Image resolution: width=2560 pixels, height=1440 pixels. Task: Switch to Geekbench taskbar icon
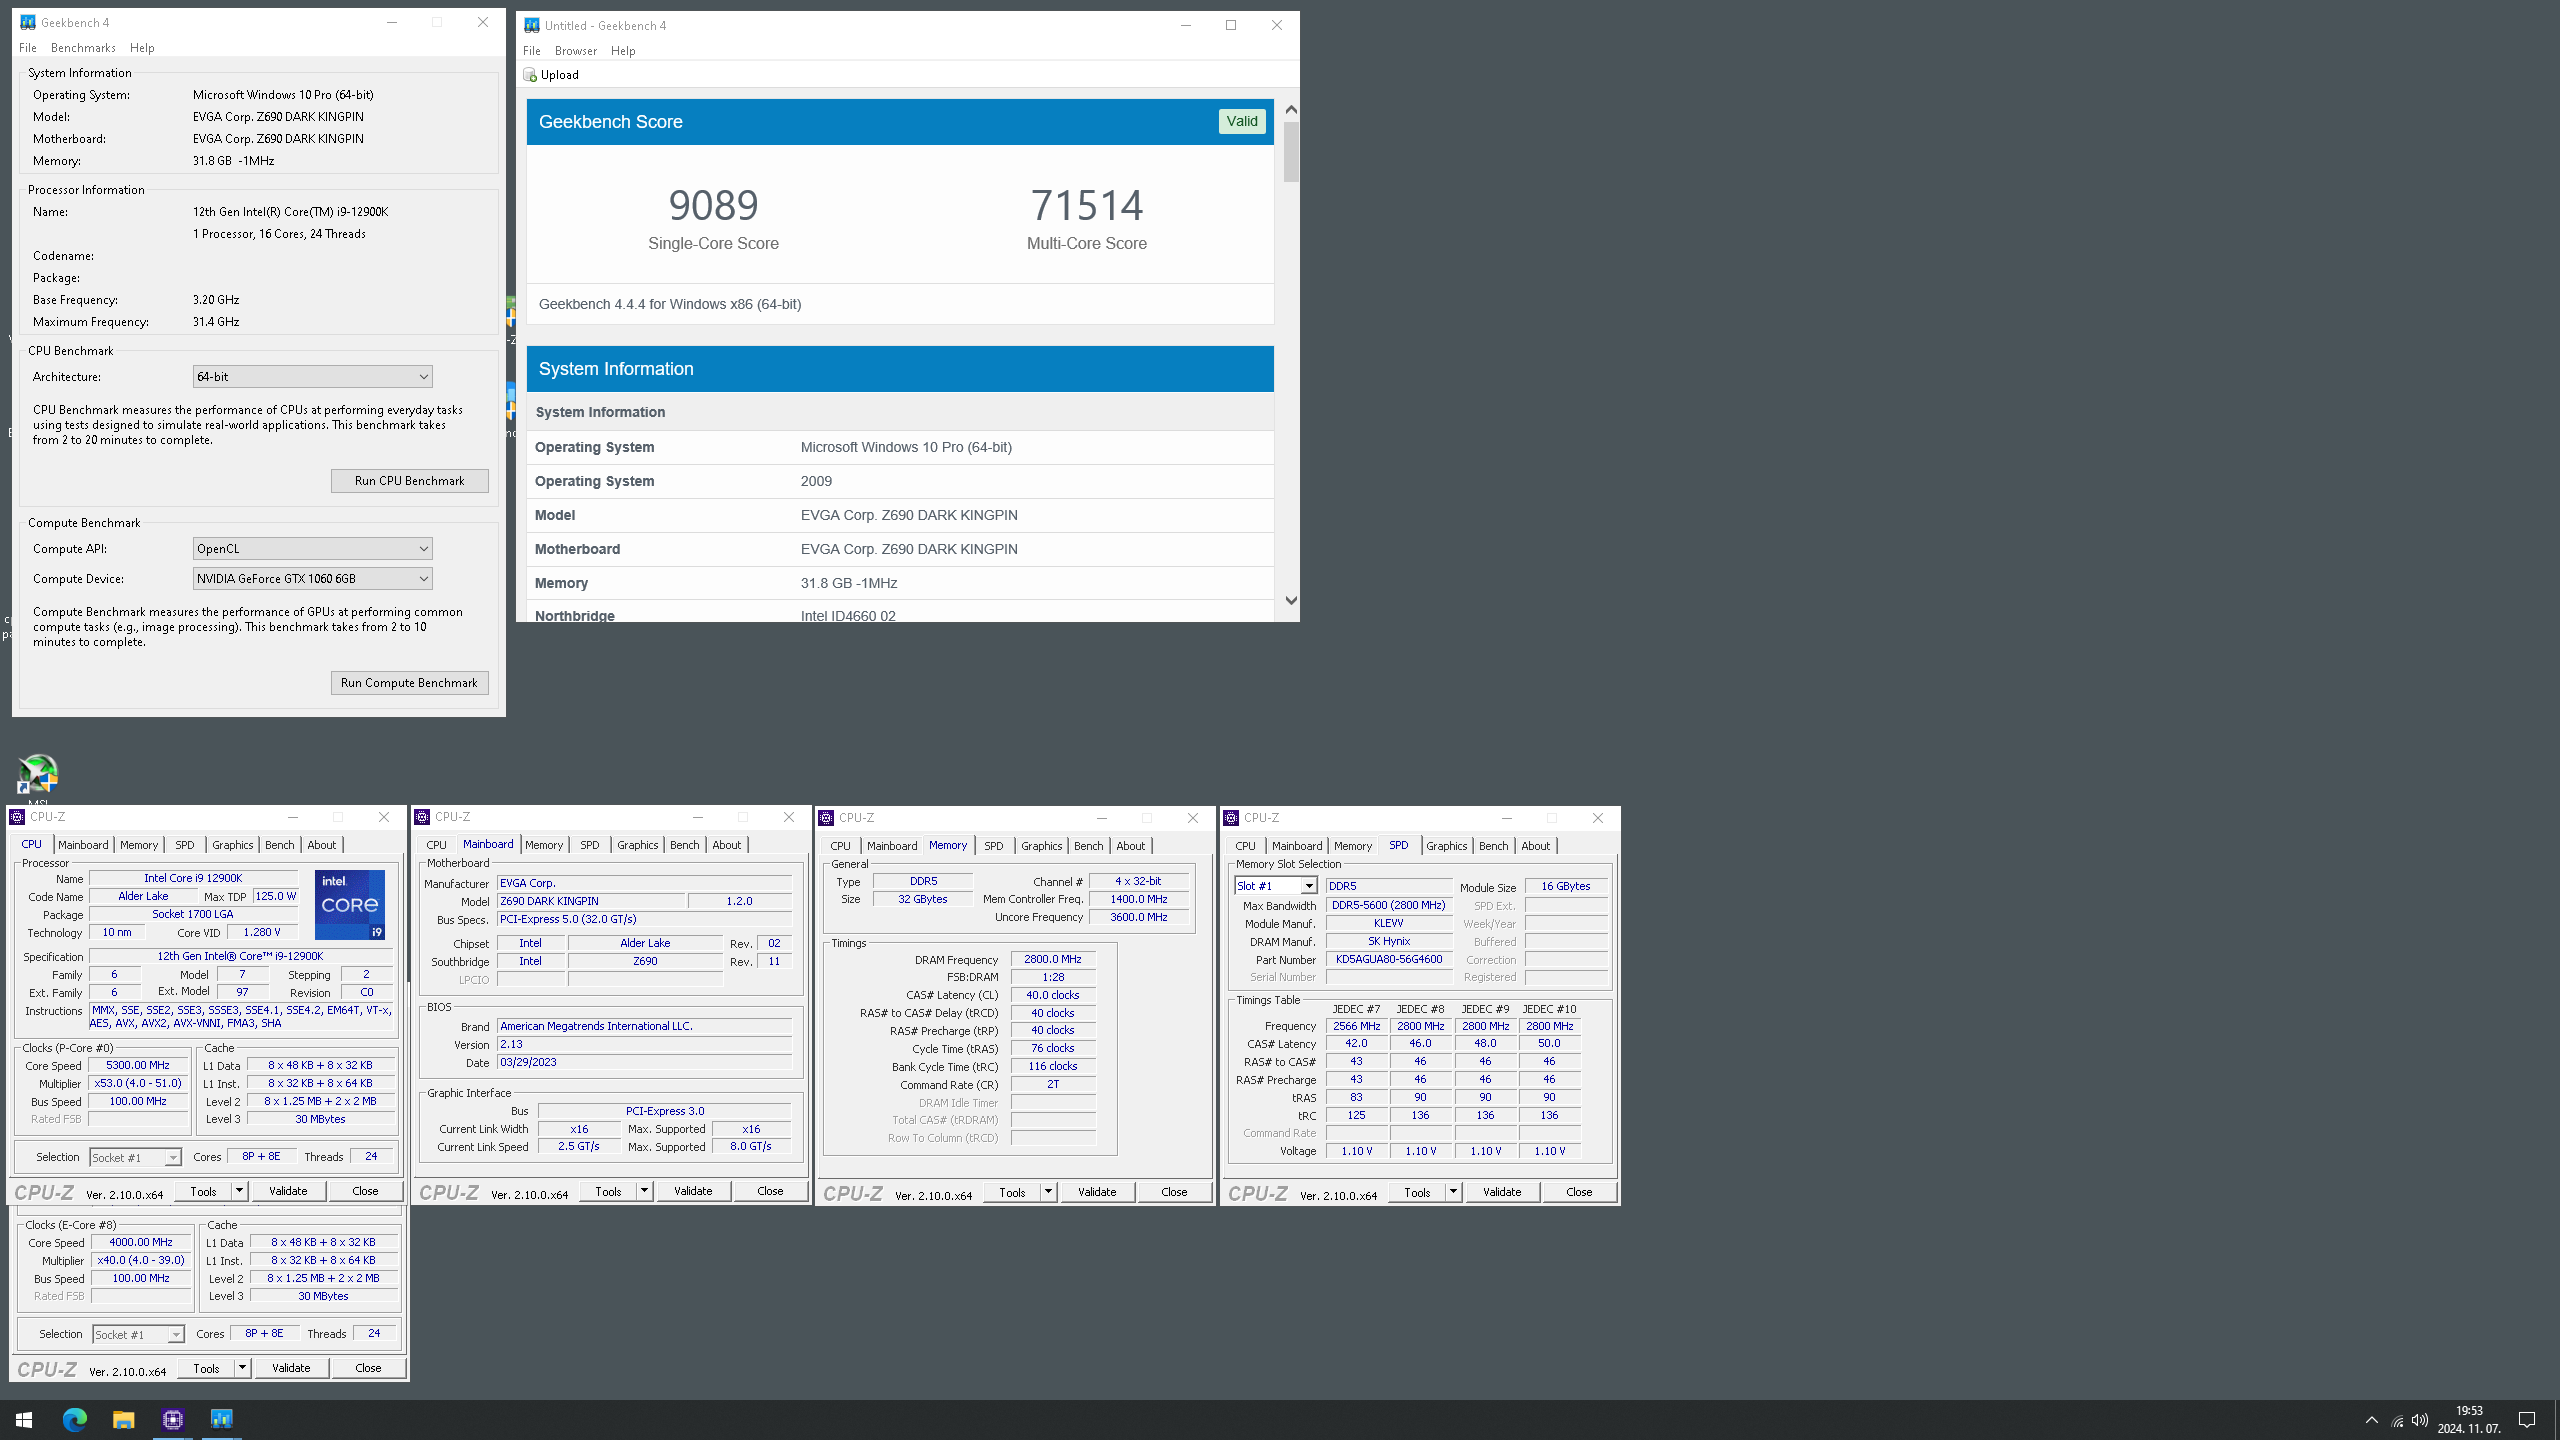[221, 1419]
